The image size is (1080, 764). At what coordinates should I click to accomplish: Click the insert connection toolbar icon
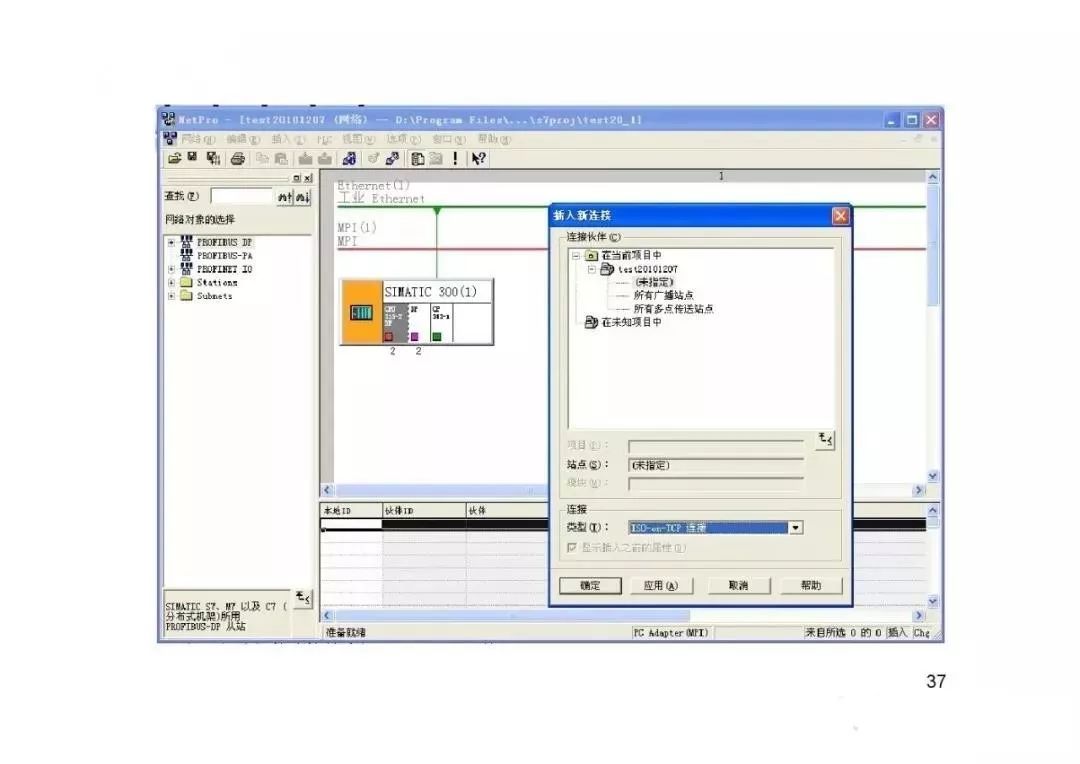(393, 158)
